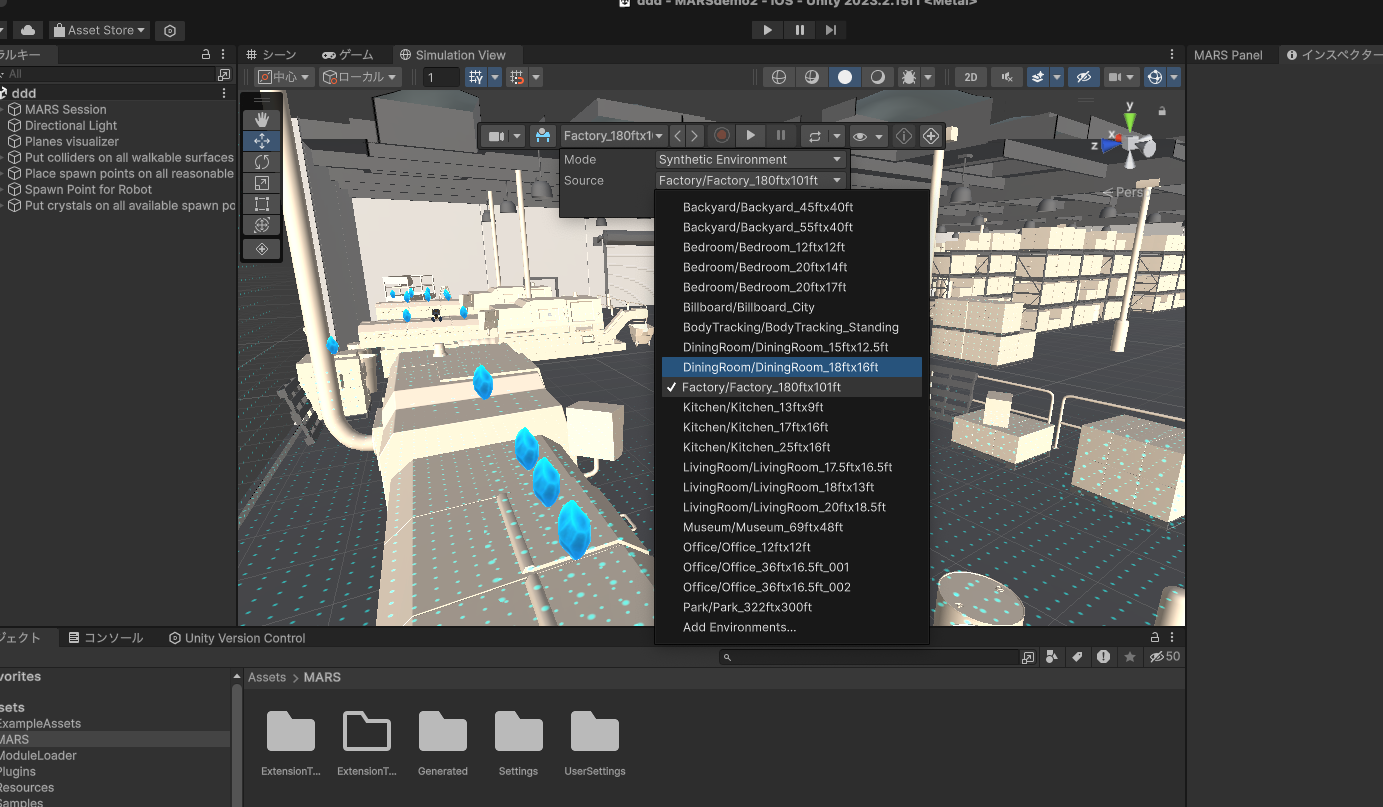Open the コンソール tab

[x=105, y=638]
